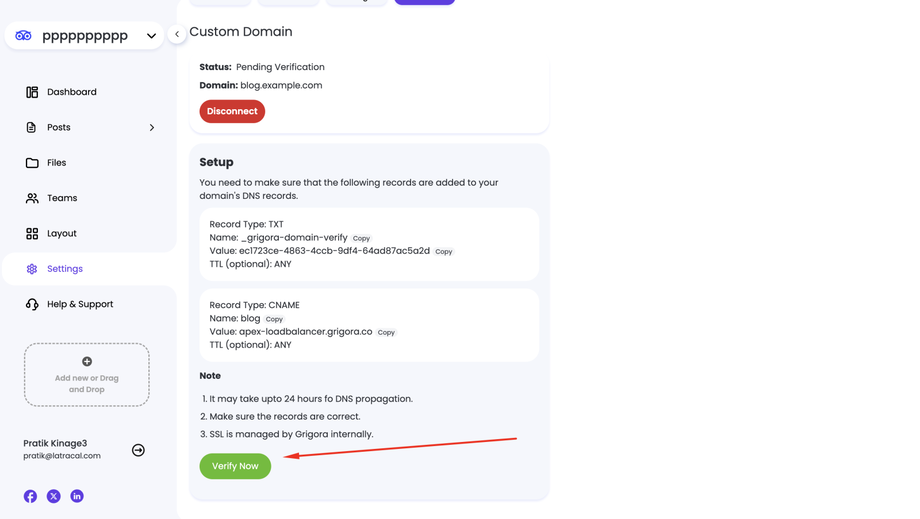Click the green Verify Now button

click(235, 466)
